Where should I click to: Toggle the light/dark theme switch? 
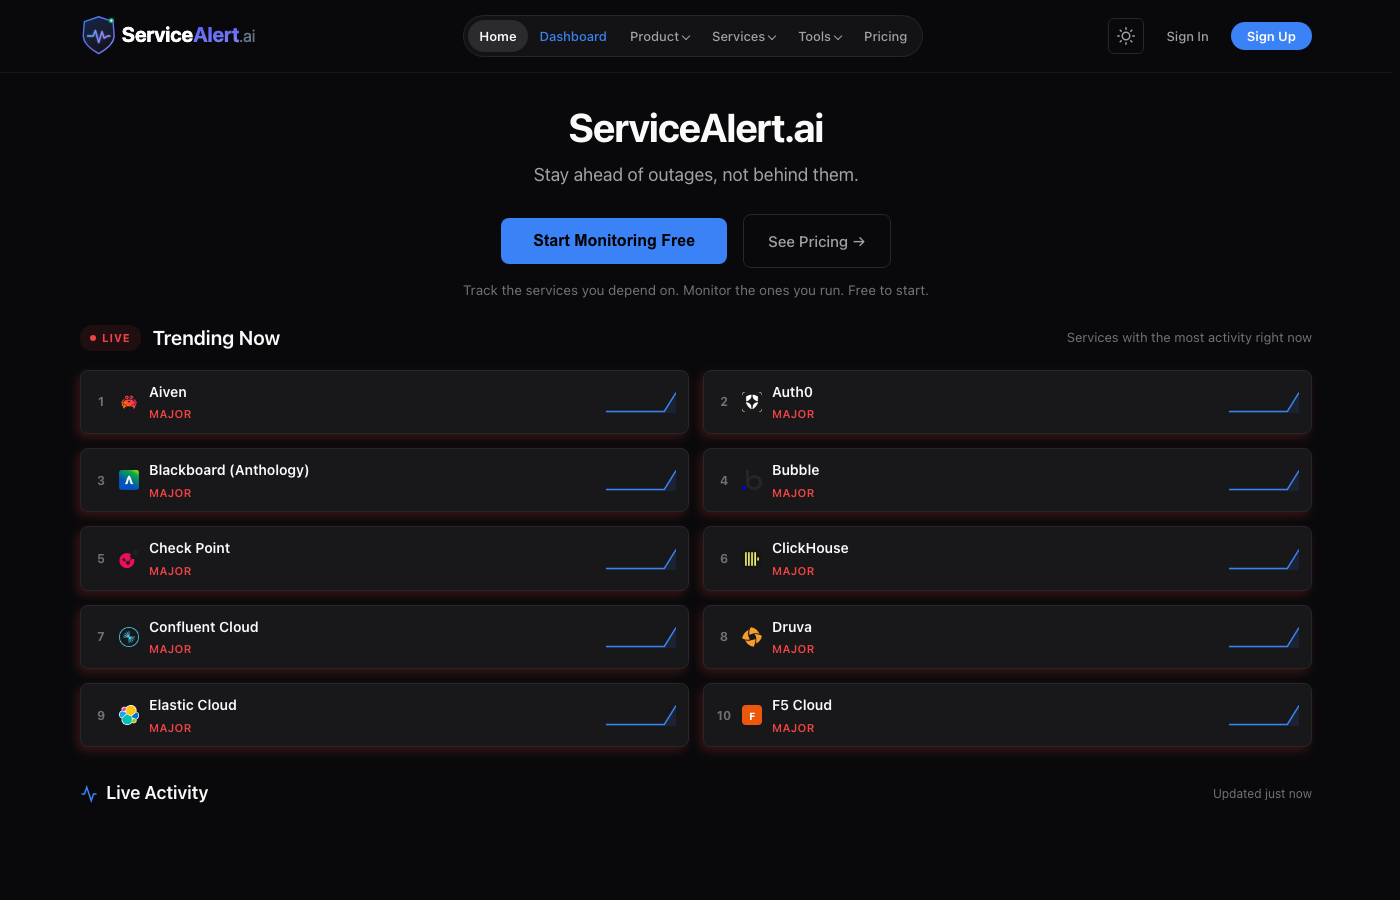click(1125, 36)
